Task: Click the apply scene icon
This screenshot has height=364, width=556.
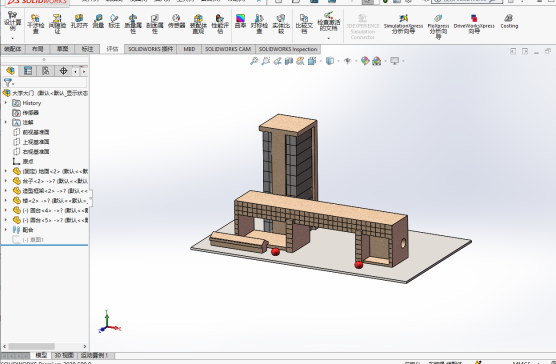Action: pos(377,61)
